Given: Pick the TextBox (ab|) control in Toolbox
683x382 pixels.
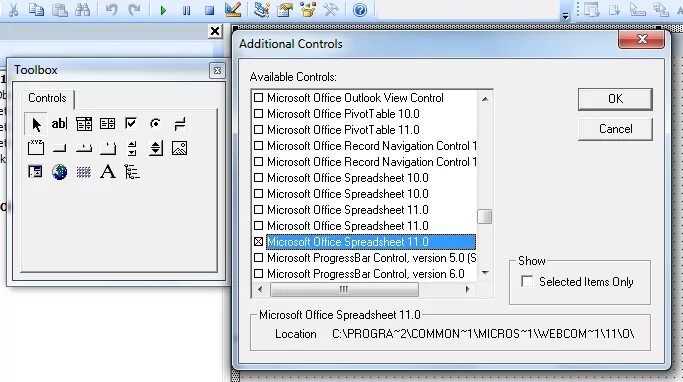Looking at the screenshot, I should point(59,124).
